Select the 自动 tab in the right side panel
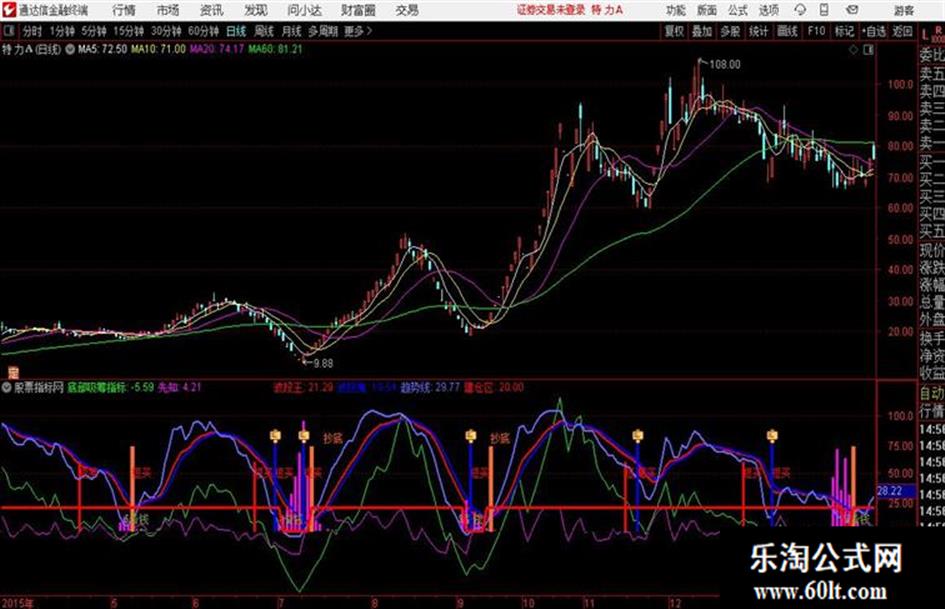The width and height of the screenshot is (945, 609). pos(931,393)
